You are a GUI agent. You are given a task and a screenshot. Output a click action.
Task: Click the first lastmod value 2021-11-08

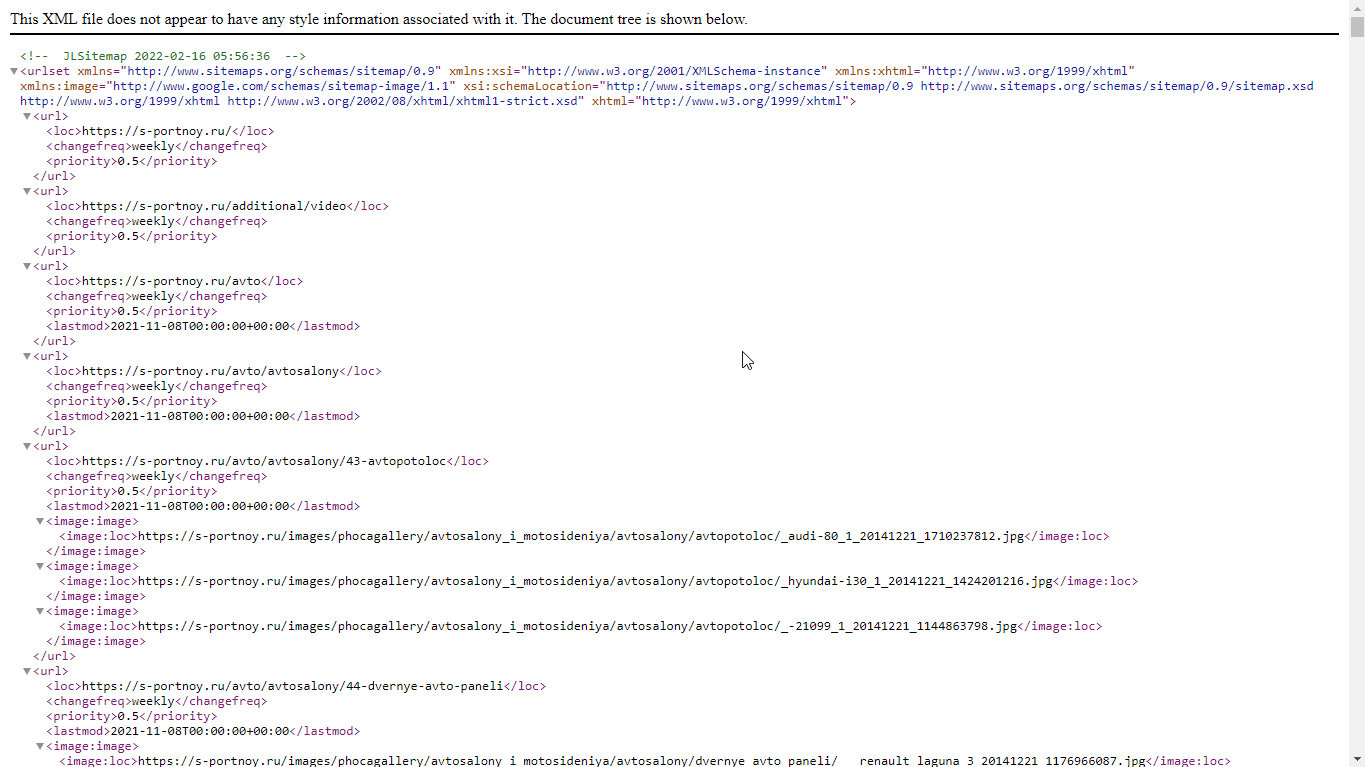pos(199,326)
